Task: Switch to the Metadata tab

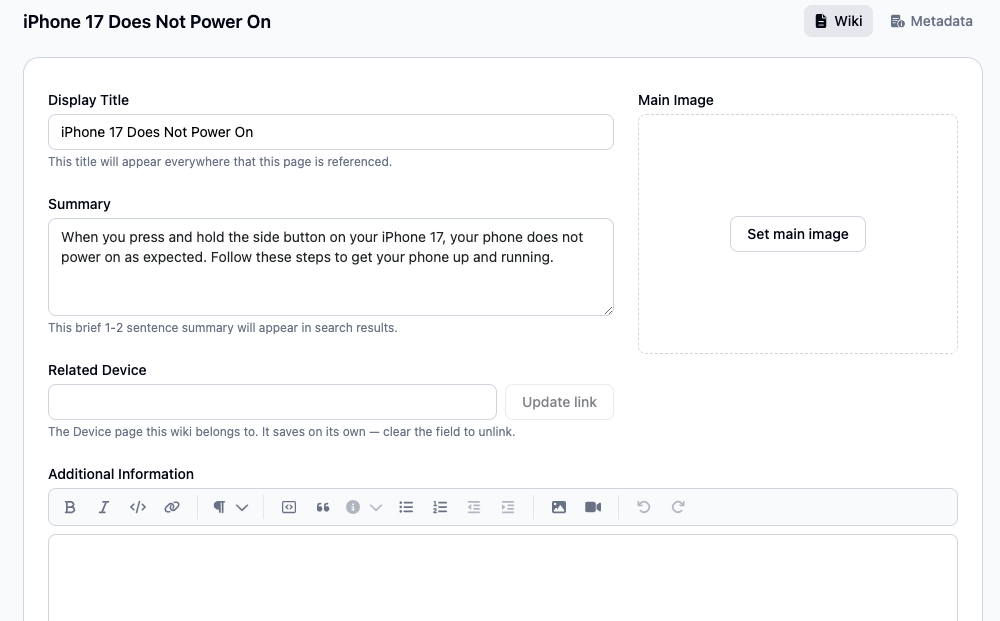Action: coord(931,21)
